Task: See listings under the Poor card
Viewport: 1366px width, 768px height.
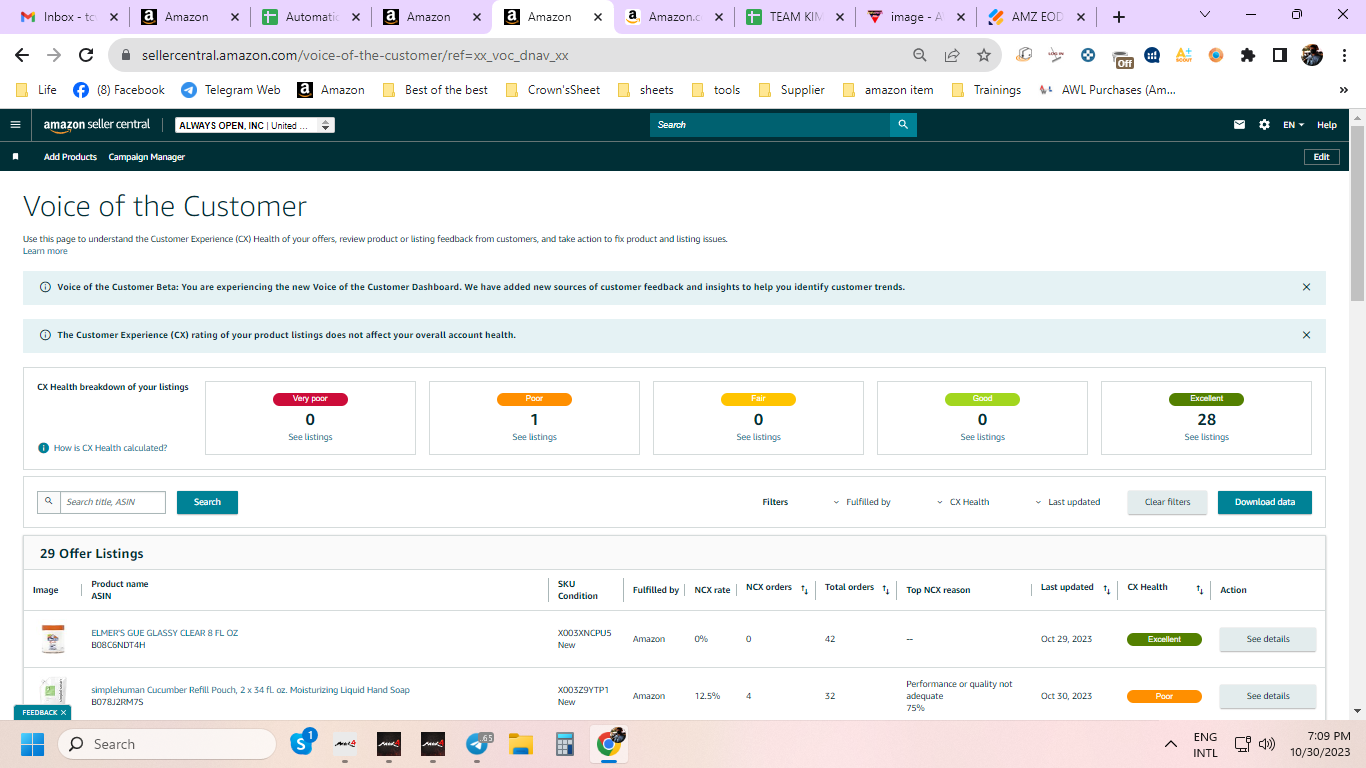Action: (534, 437)
